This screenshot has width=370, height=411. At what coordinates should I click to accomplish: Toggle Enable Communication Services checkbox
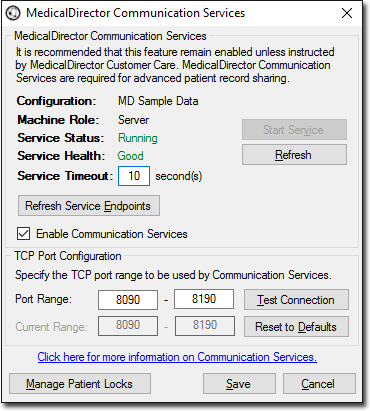[23, 234]
